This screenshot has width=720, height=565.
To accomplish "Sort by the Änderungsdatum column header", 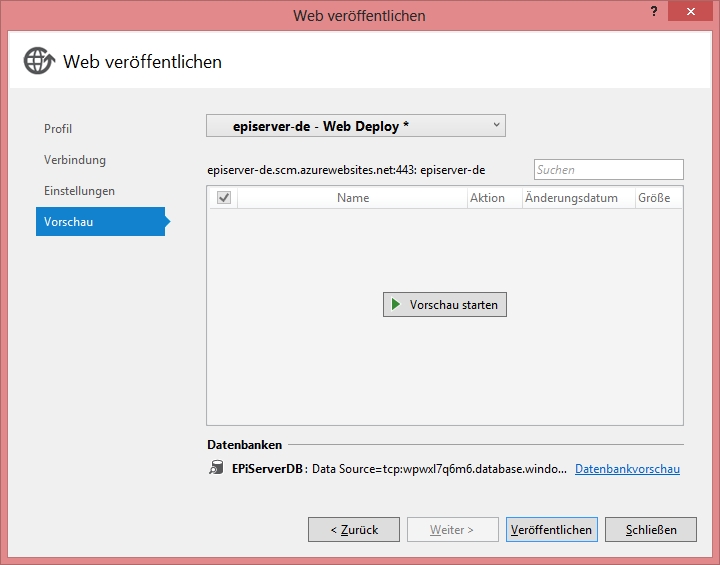I will pyautogui.click(x=571, y=198).
